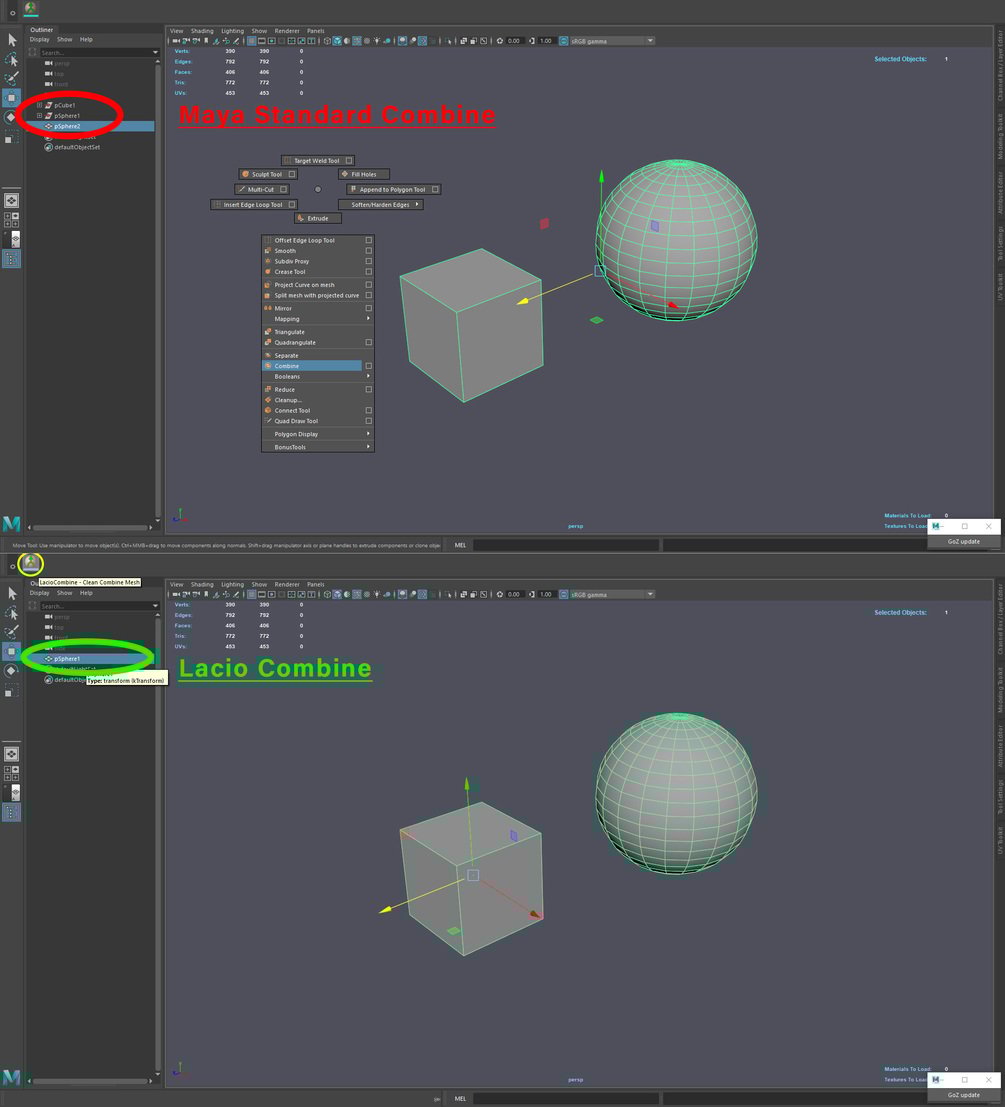Viewport: 1005px width, 1107px height.
Task: Open Outliner search dropdown arrow in Maya Standard window
Action: 155,52
